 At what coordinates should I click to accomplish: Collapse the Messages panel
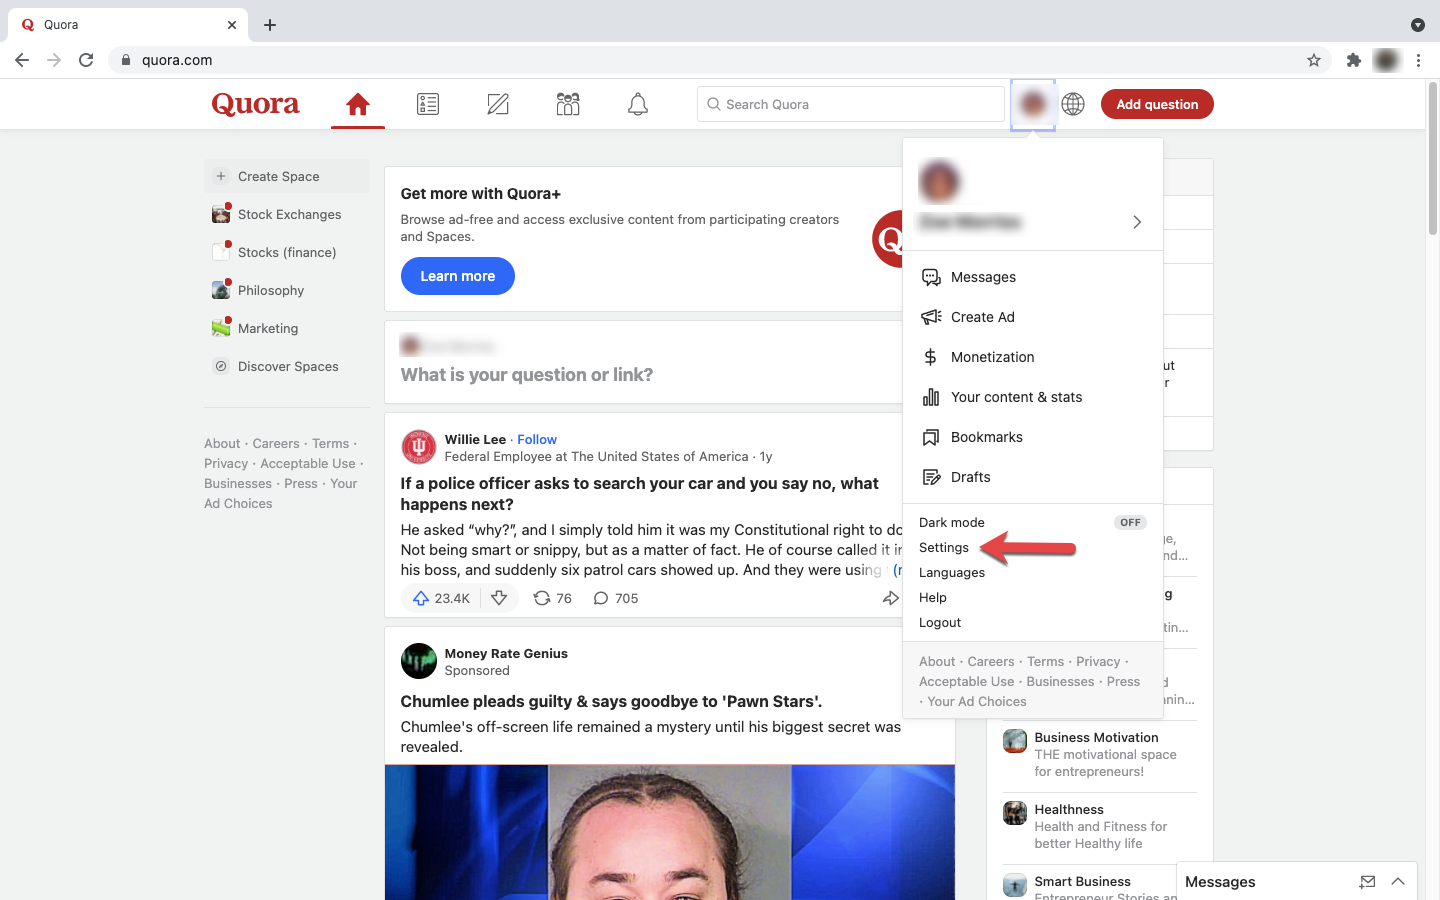tap(1397, 881)
